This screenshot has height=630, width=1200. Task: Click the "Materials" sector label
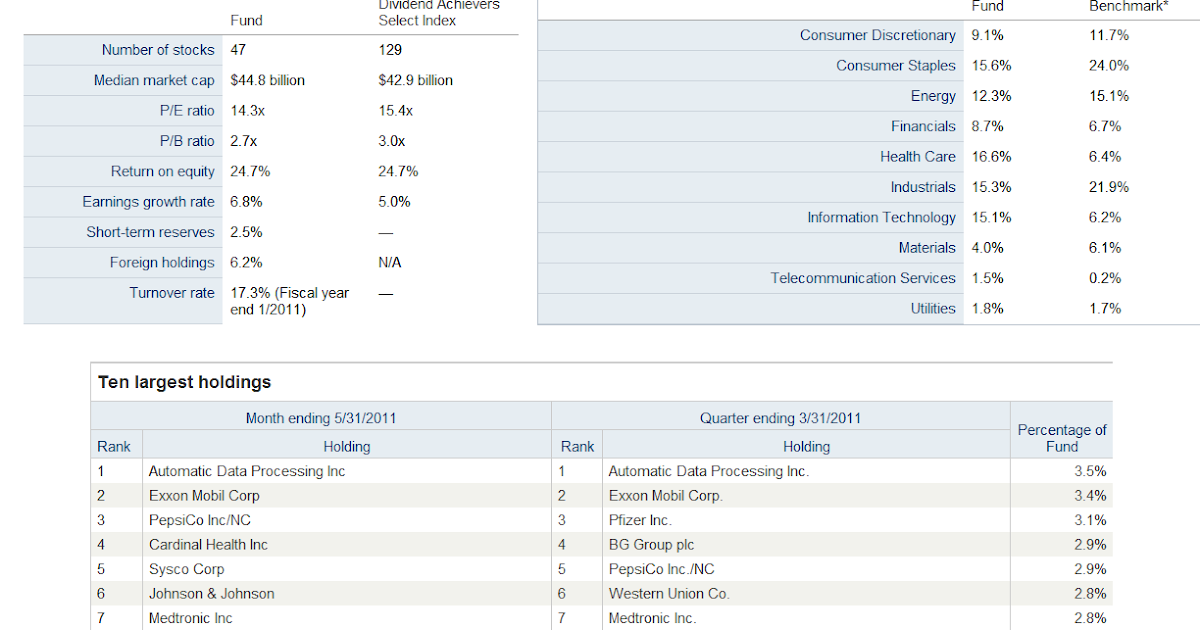tap(927, 248)
